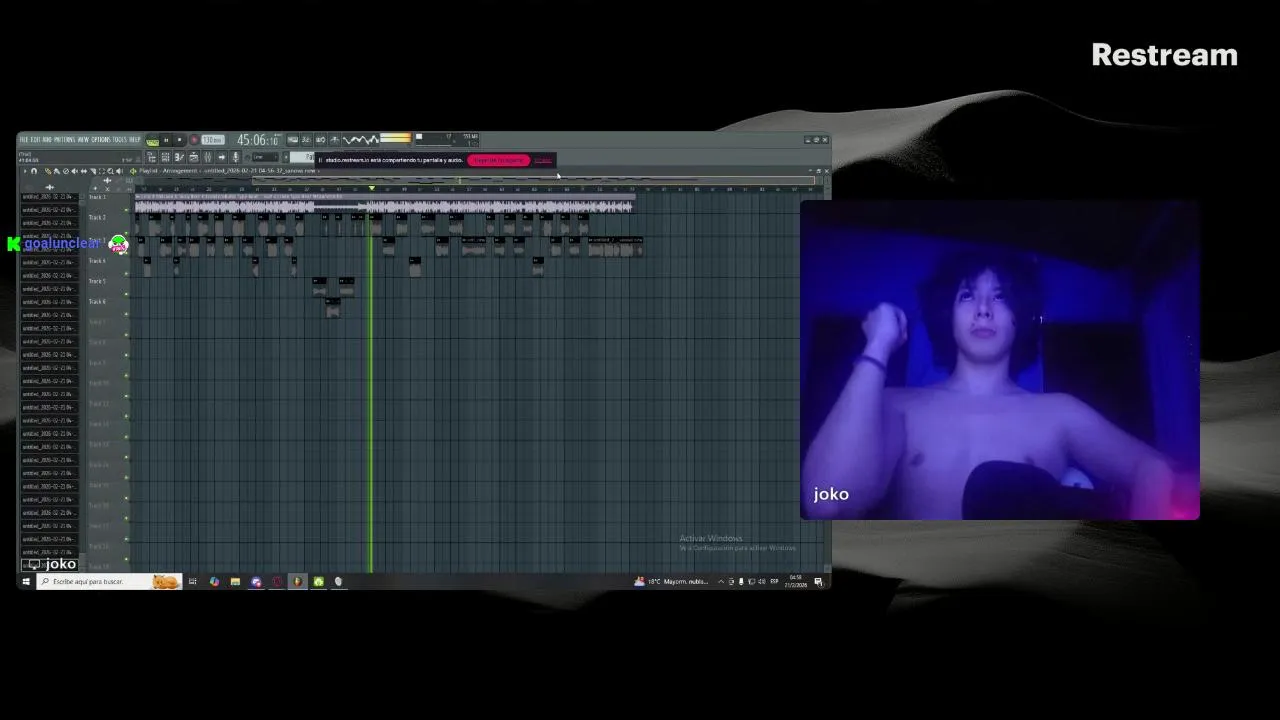Click the Playlist Arrangement title text
Image resolution: width=1280 pixels, height=720 pixels.
coord(167,171)
